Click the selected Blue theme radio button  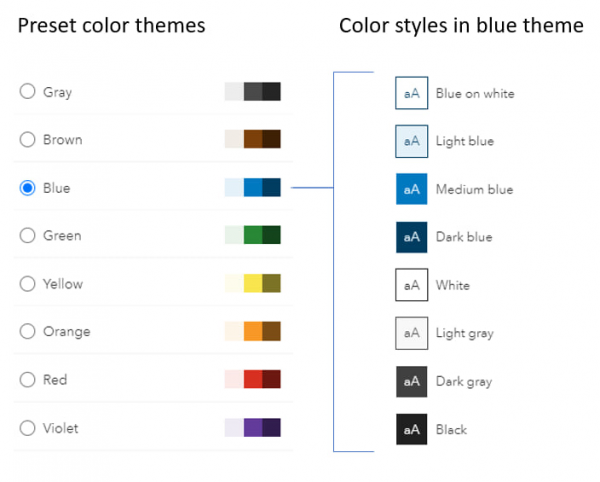[x=28, y=188]
